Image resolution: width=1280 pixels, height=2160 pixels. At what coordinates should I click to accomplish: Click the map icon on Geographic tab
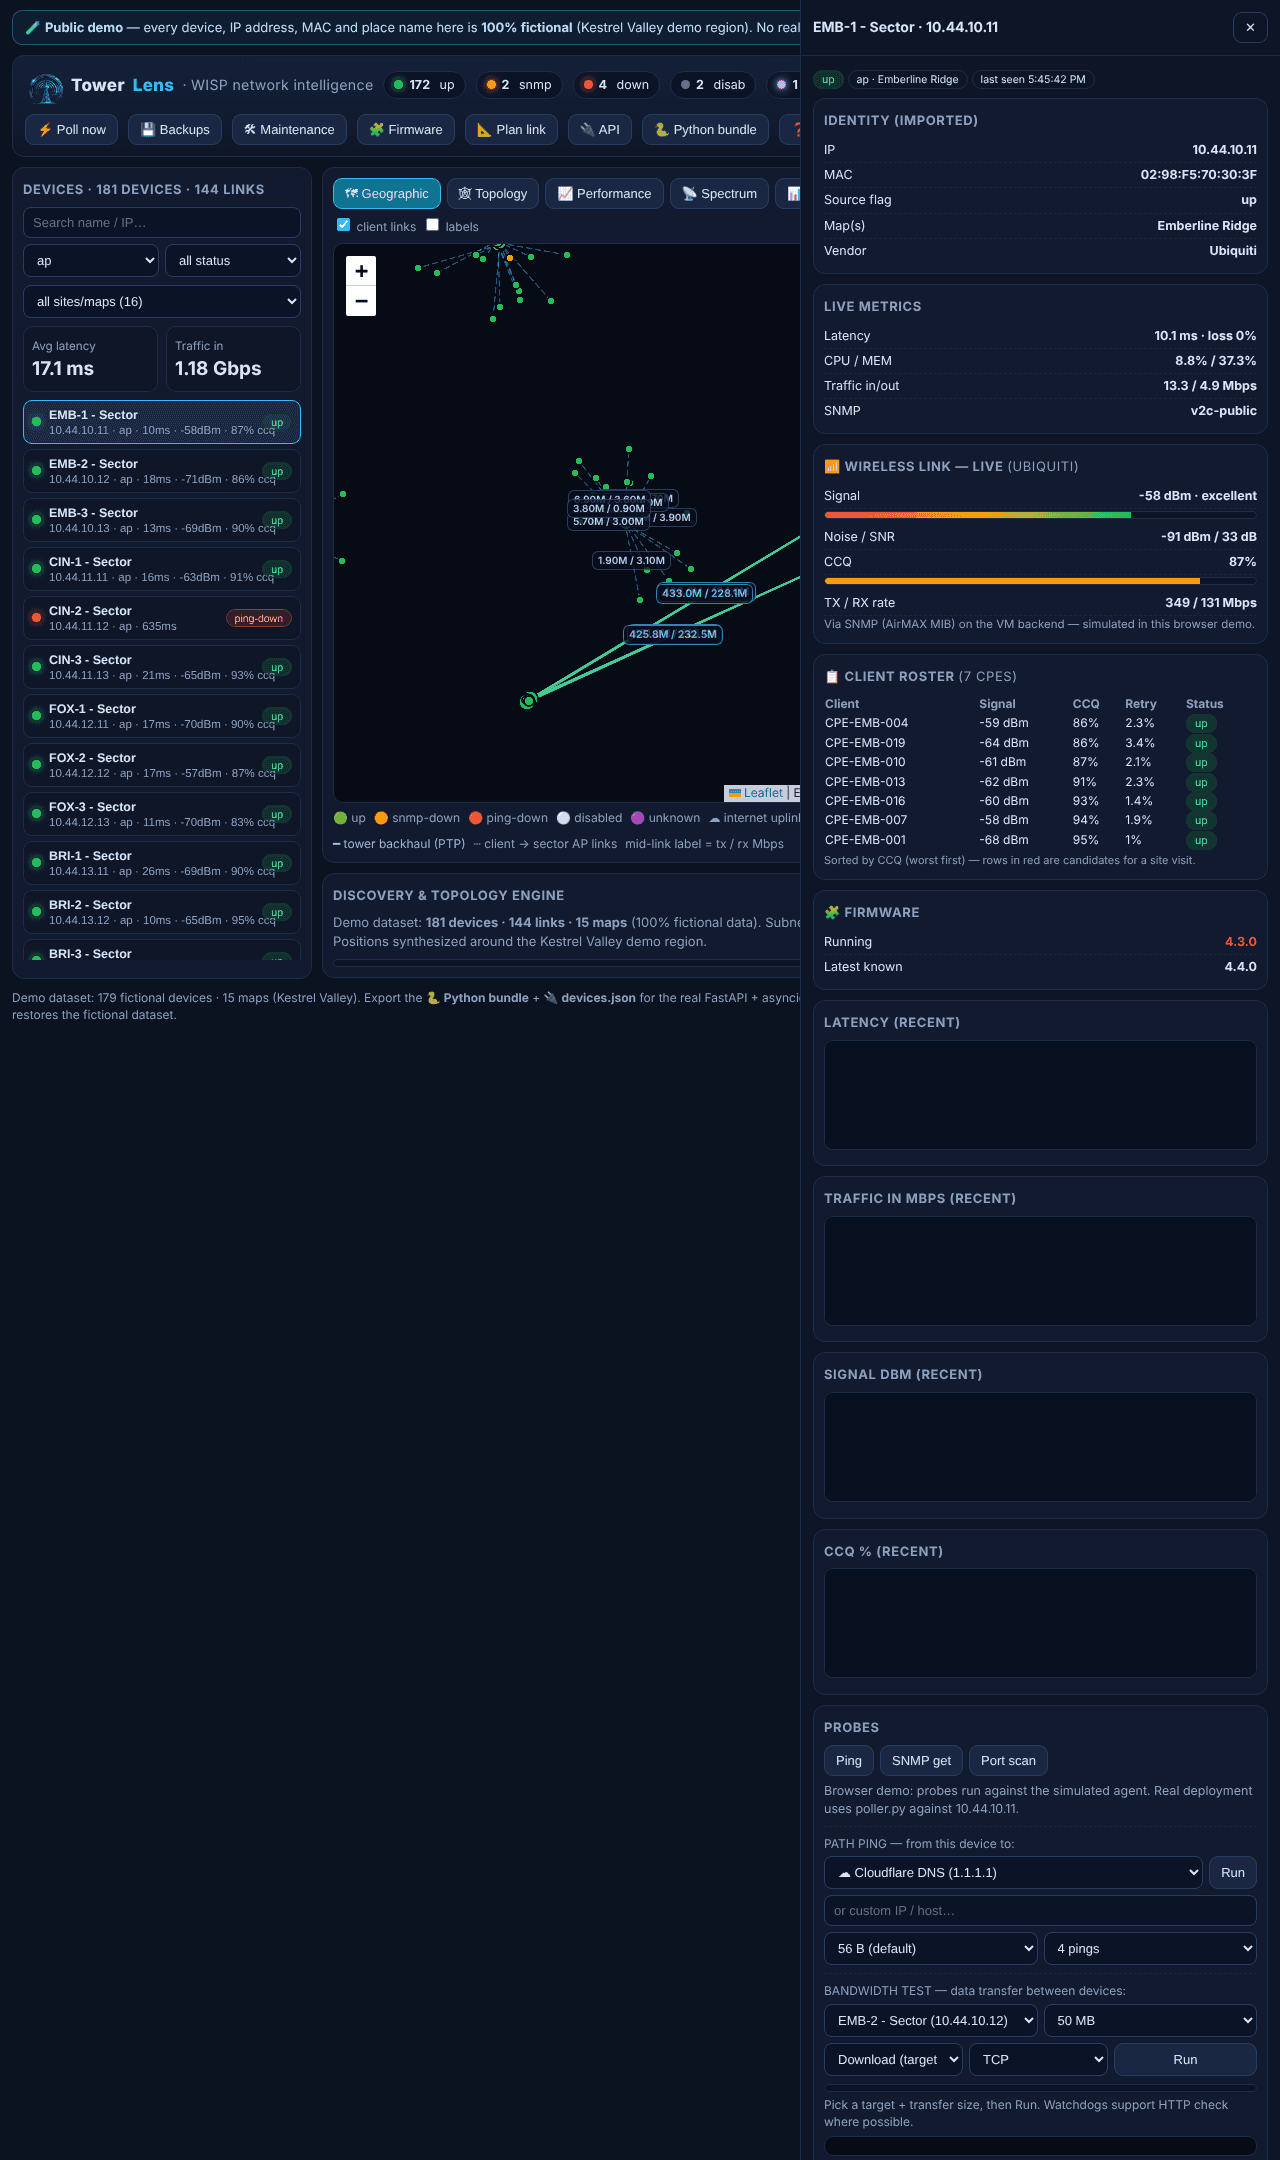coord(351,194)
